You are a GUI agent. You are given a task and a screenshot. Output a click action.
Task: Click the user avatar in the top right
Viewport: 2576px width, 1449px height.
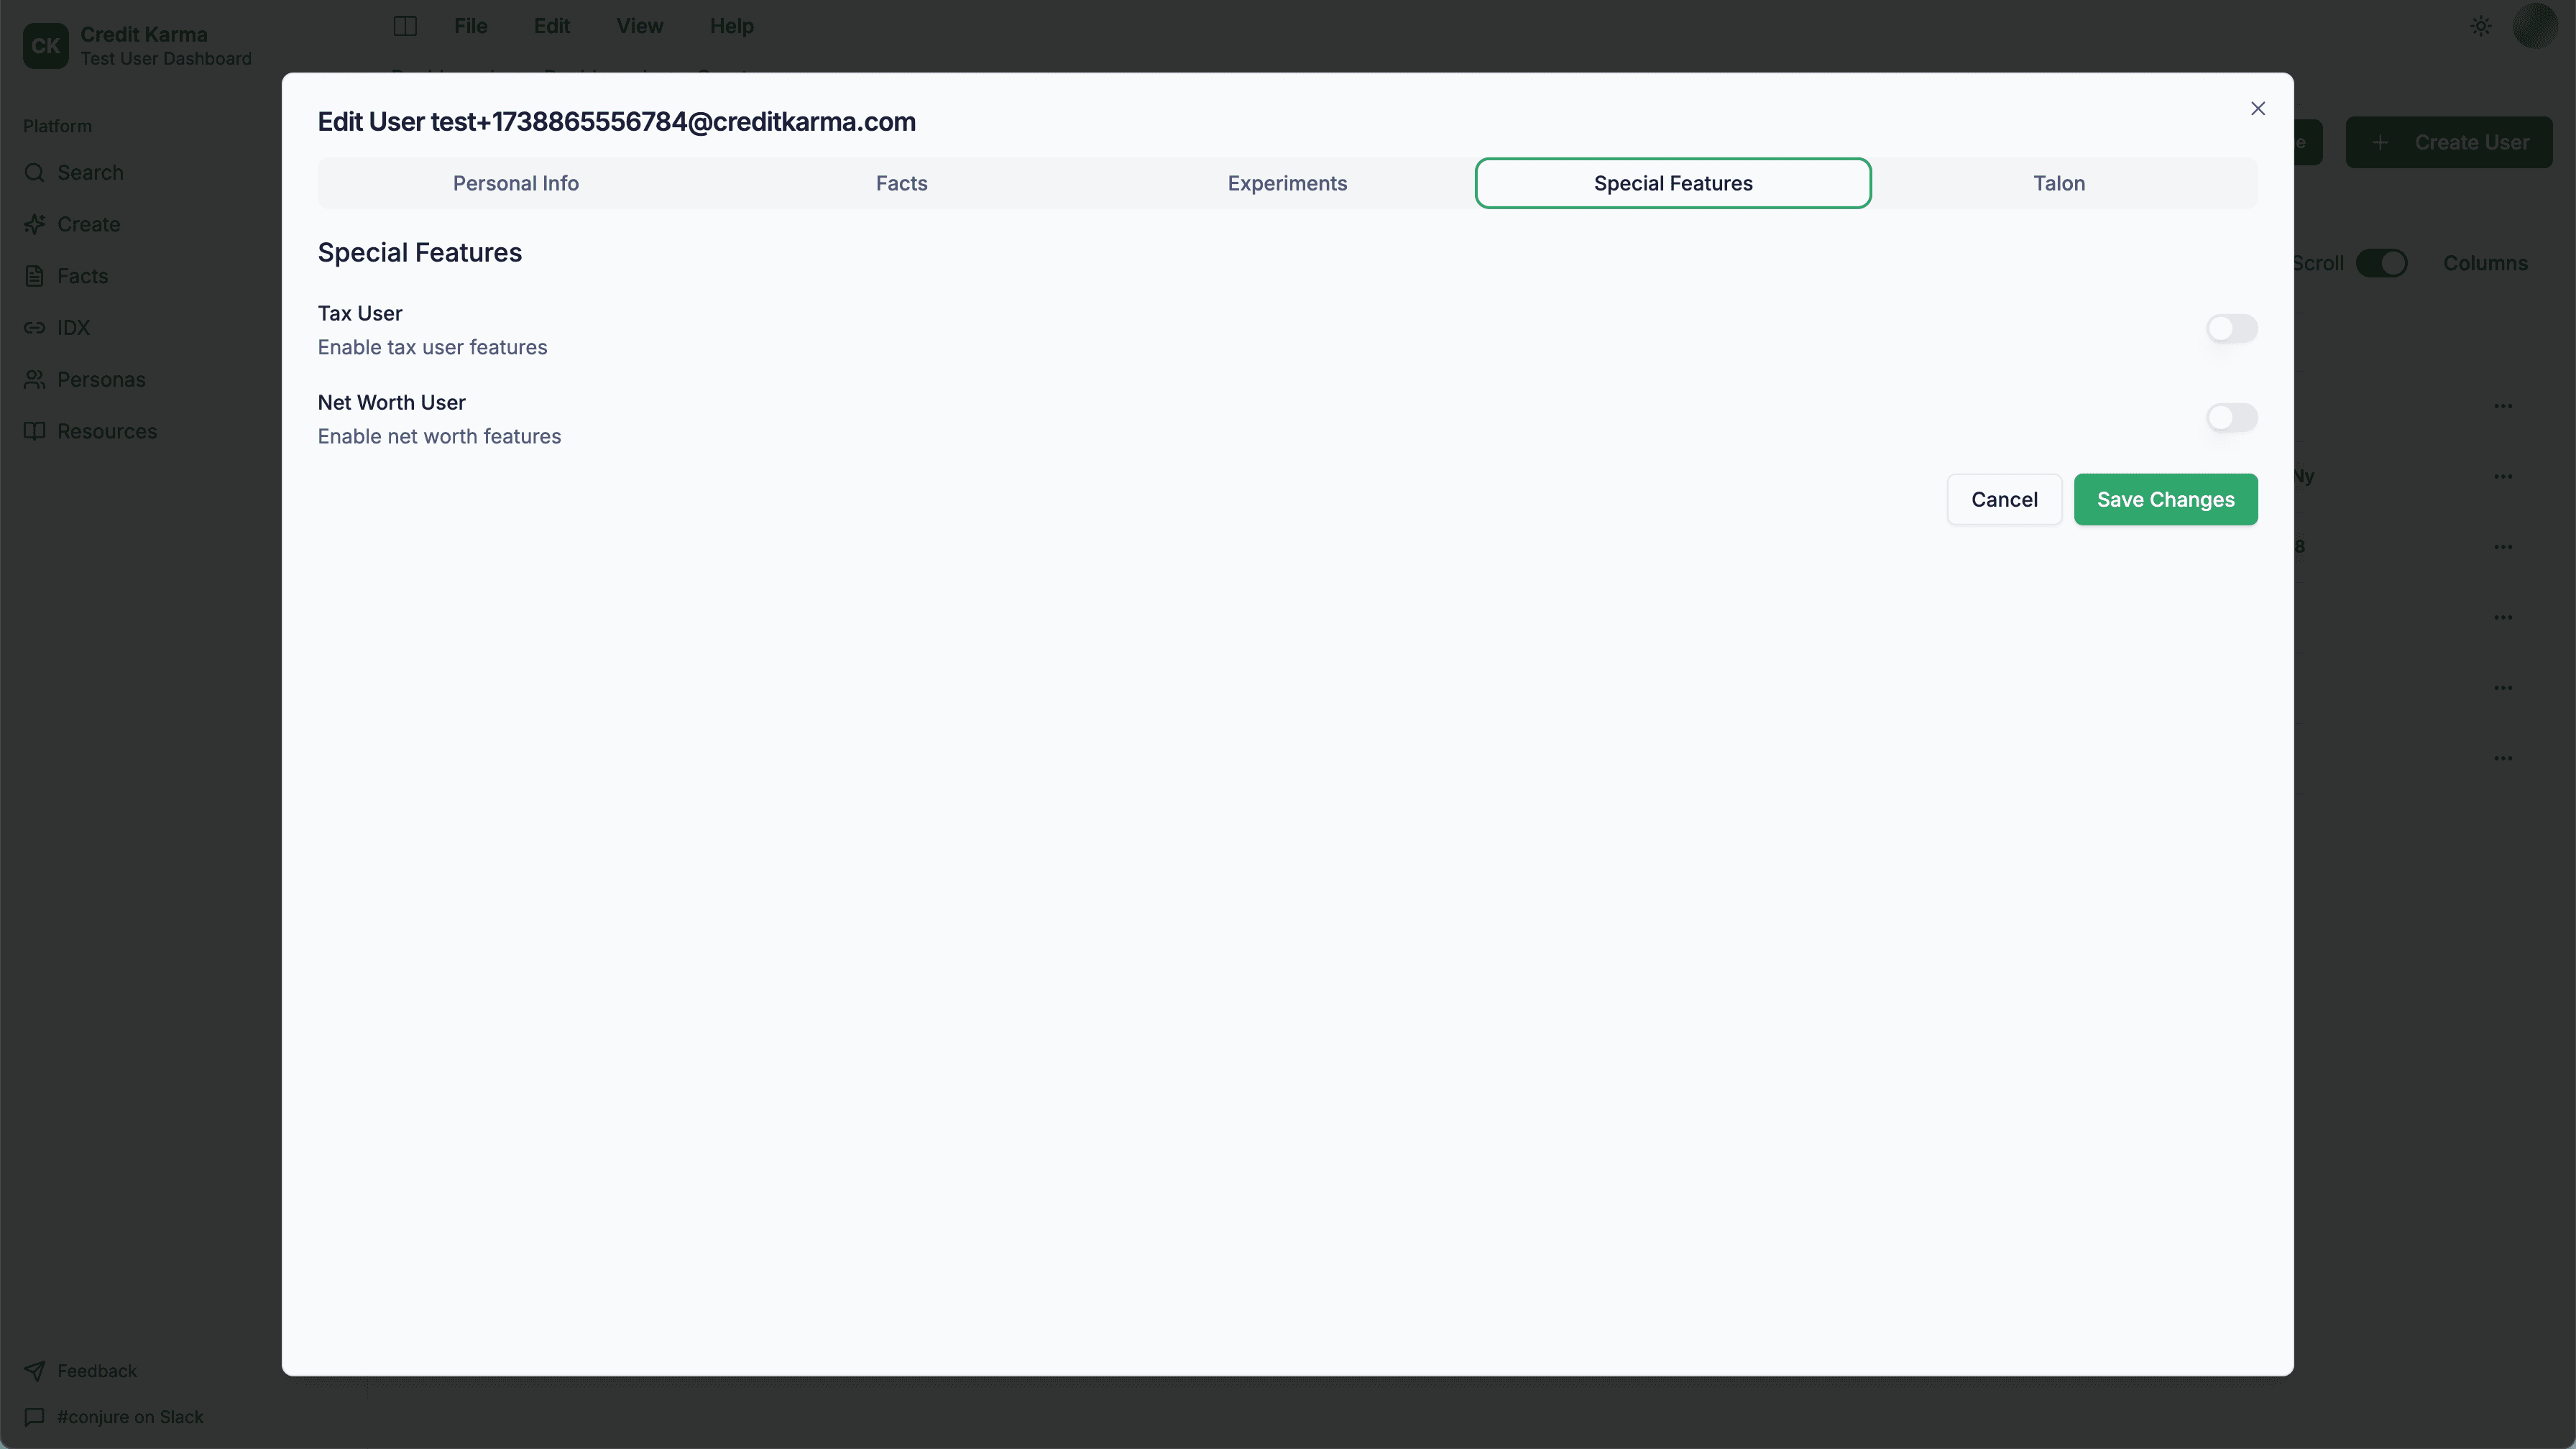click(x=2535, y=26)
